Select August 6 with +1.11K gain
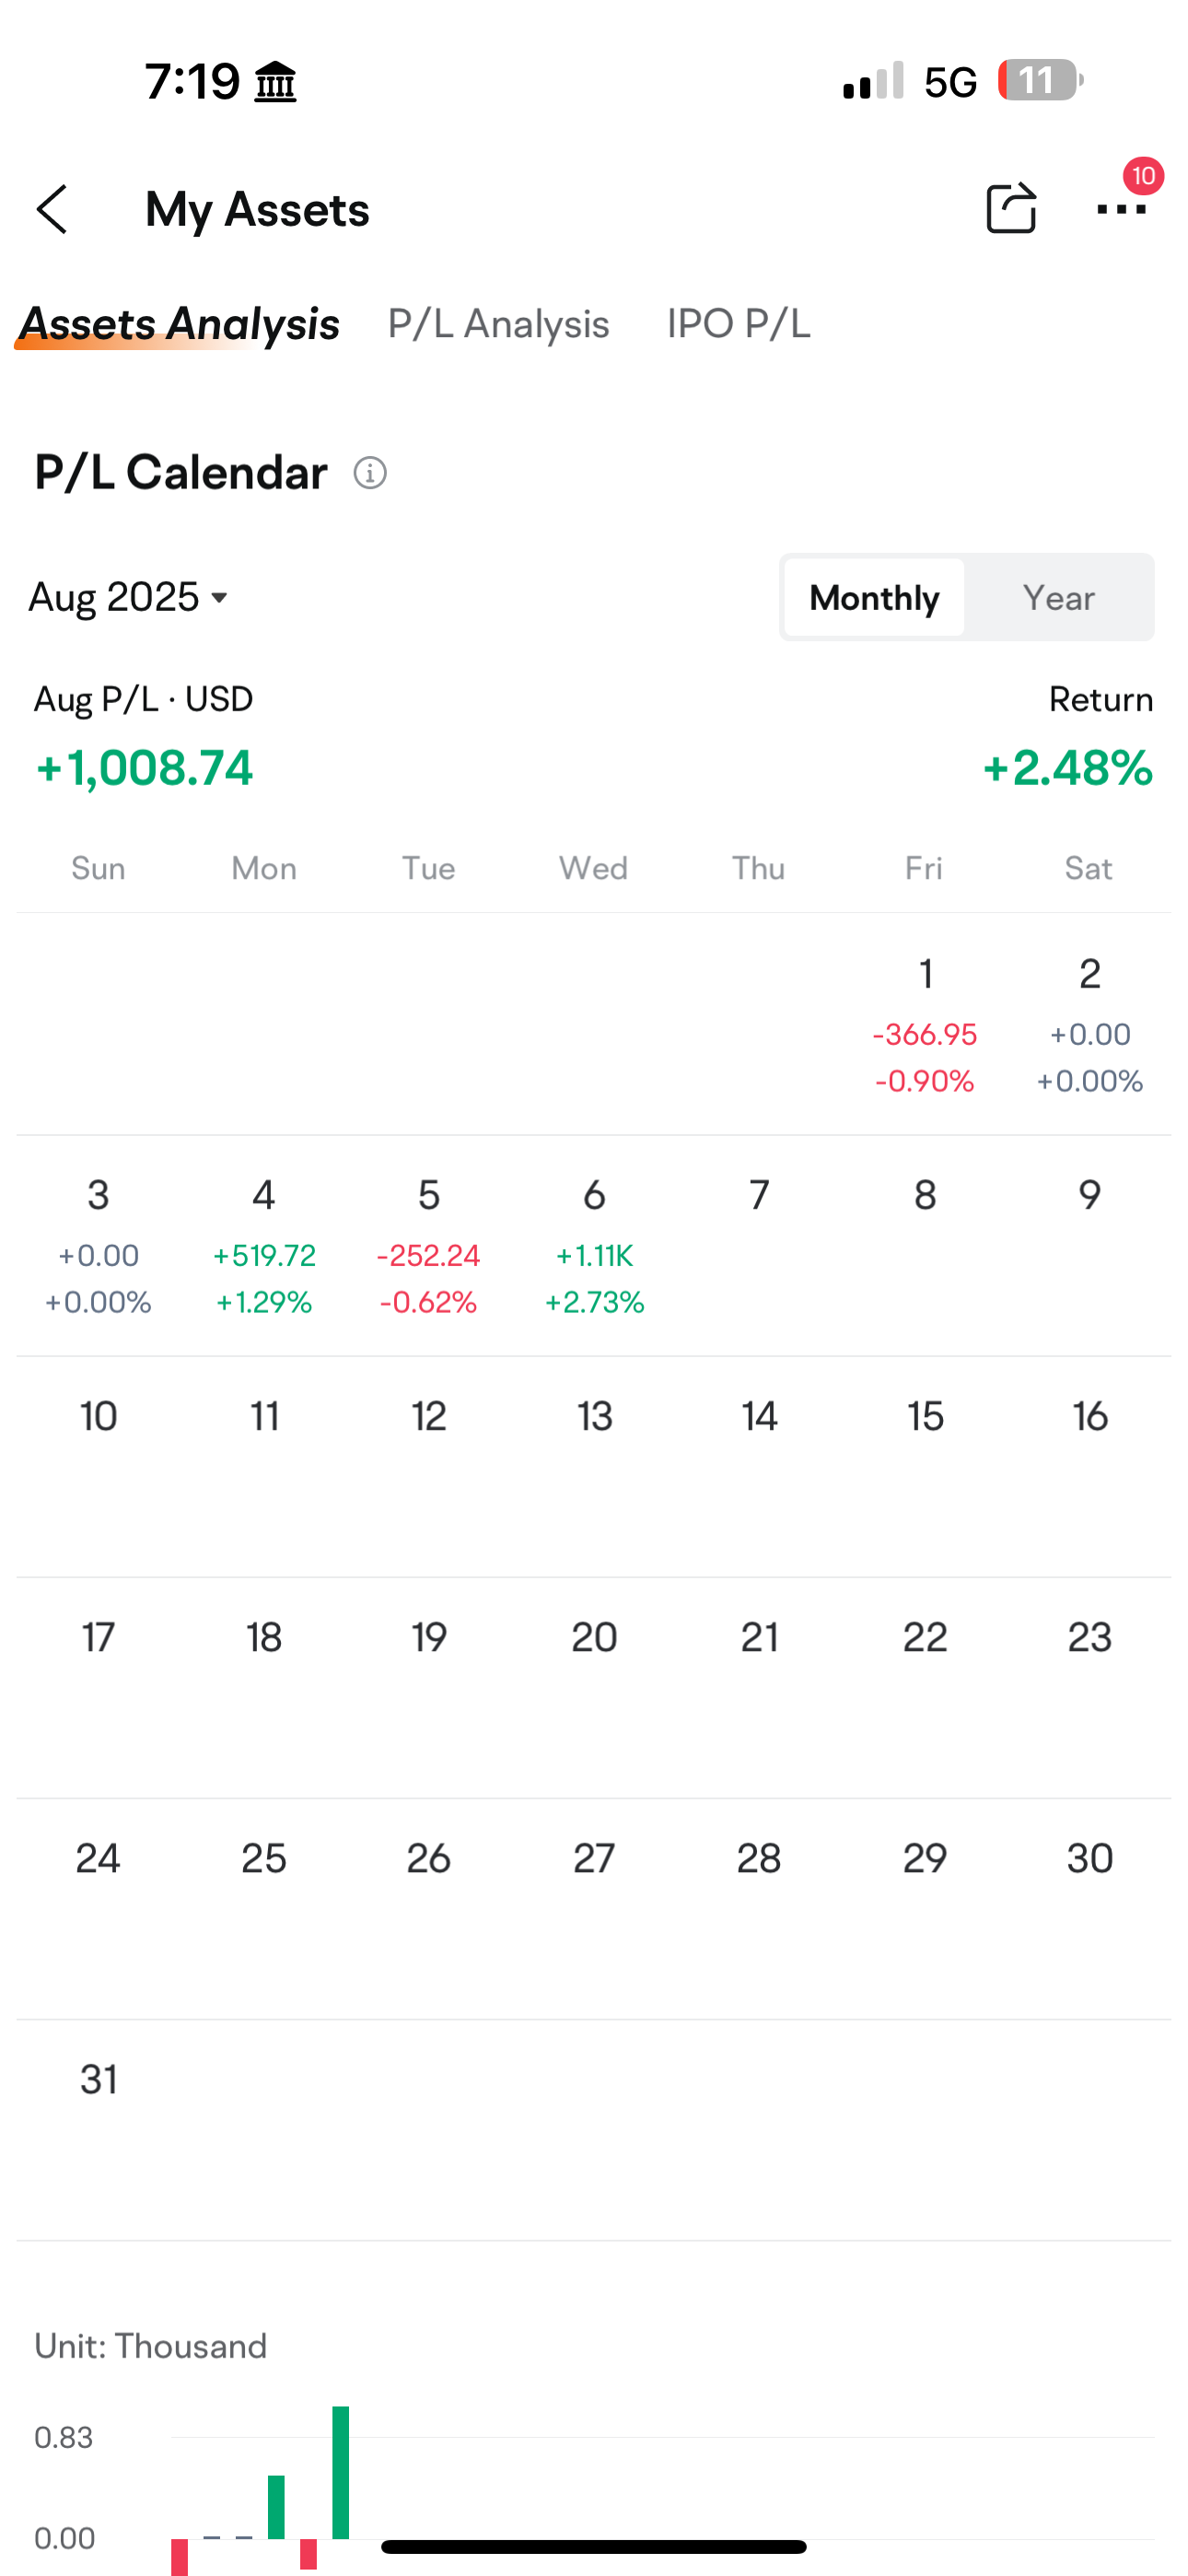 coord(594,1246)
